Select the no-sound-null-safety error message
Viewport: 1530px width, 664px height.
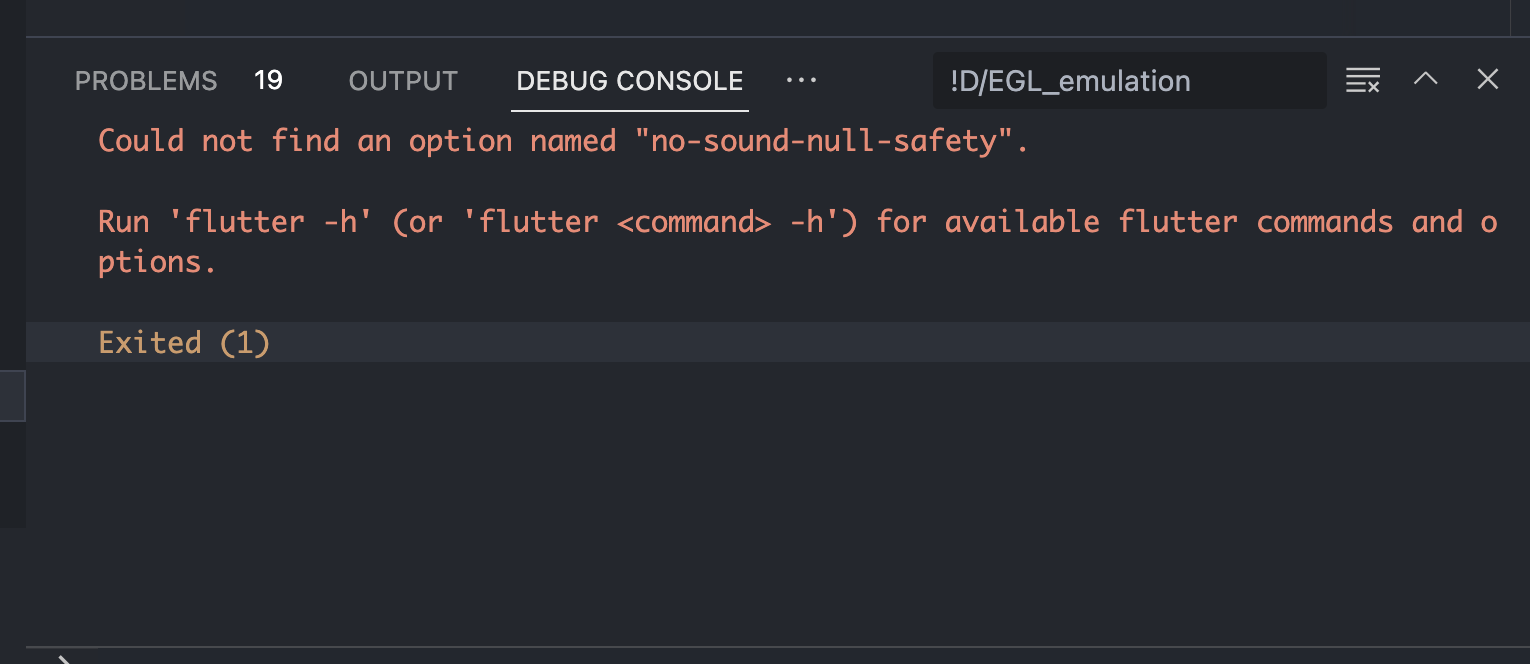point(560,140)
